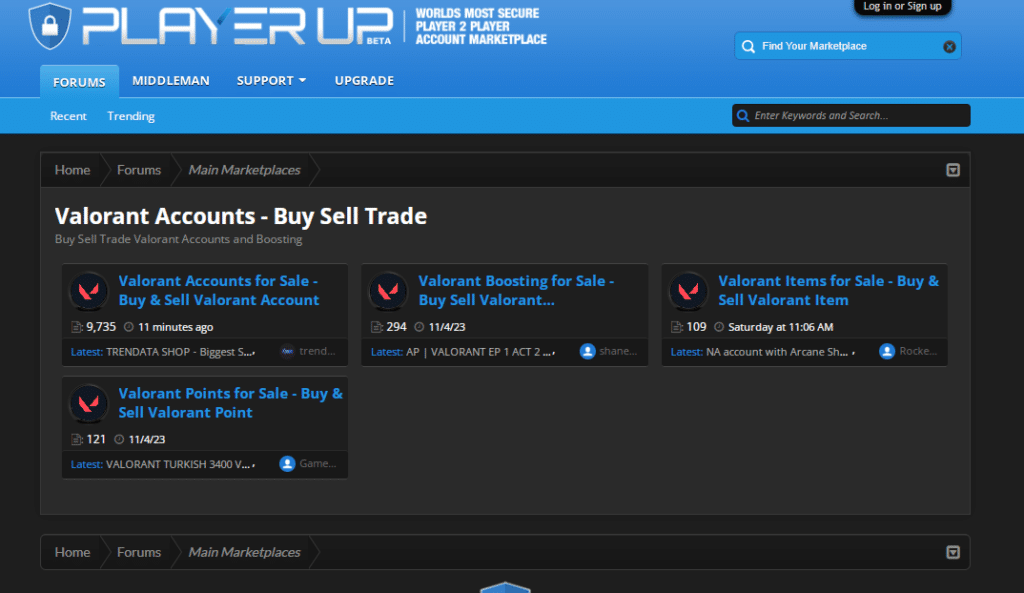Open Valorant Accounts for Sale forum link
The width and height of the screenshot is (1024, 593).
coord(219,291)
